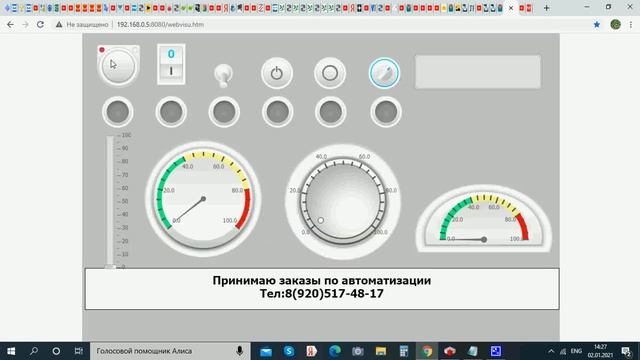Click the address bar URL 192.168.0.5:8080

[160, 24]
